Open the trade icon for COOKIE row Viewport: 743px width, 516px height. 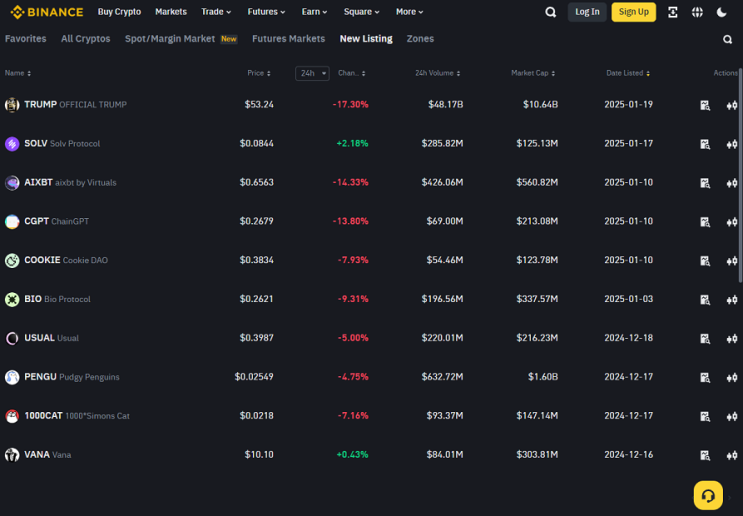point(732,261)
